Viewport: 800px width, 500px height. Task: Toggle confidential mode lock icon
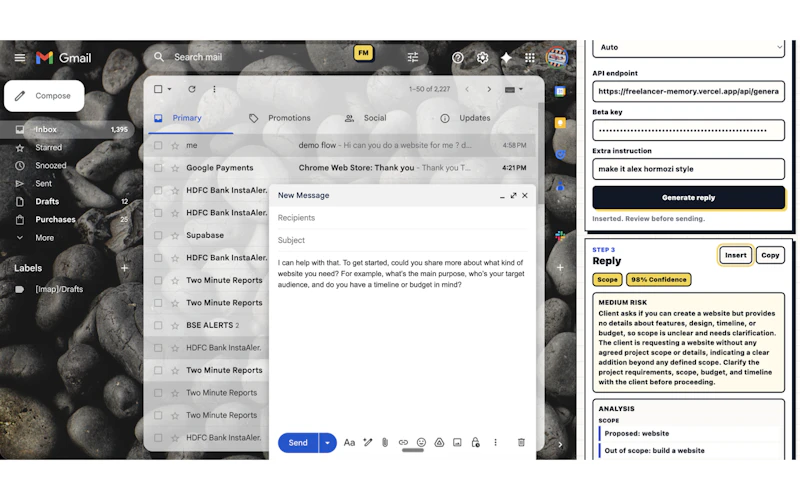point(475,442)
